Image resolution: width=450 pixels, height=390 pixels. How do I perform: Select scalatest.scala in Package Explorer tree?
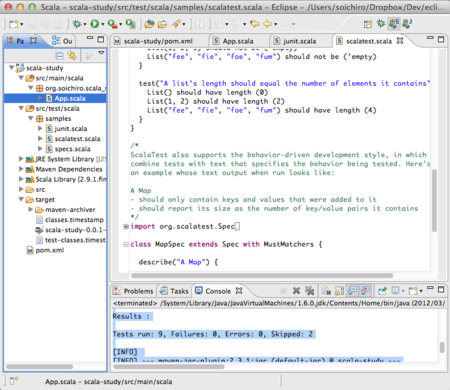click(73, 139)
